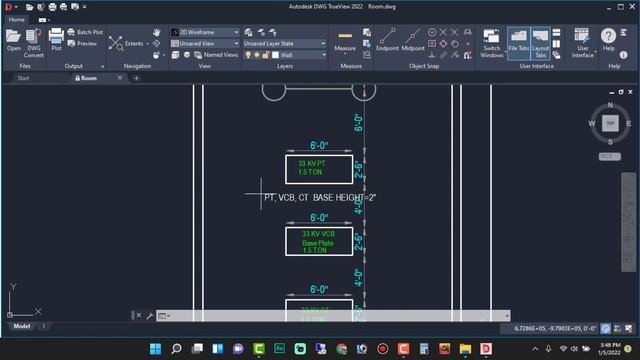Expand Output panel launcher arrow

[102, 66]
